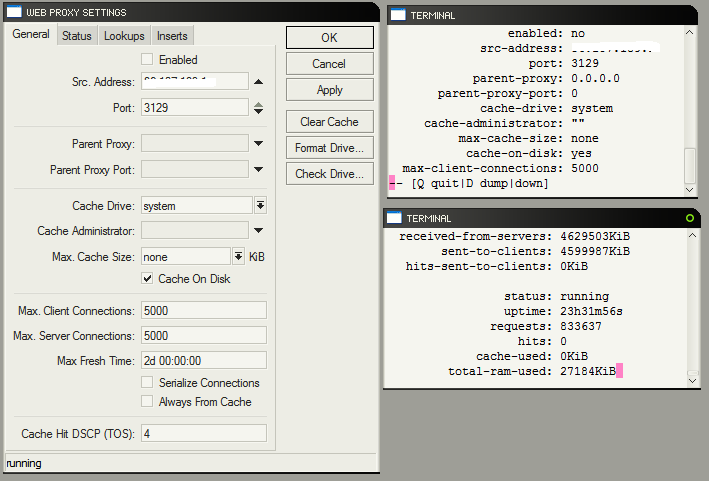
Task: Click scroll down arrow in lower Terminal
Action: [692, 381]
